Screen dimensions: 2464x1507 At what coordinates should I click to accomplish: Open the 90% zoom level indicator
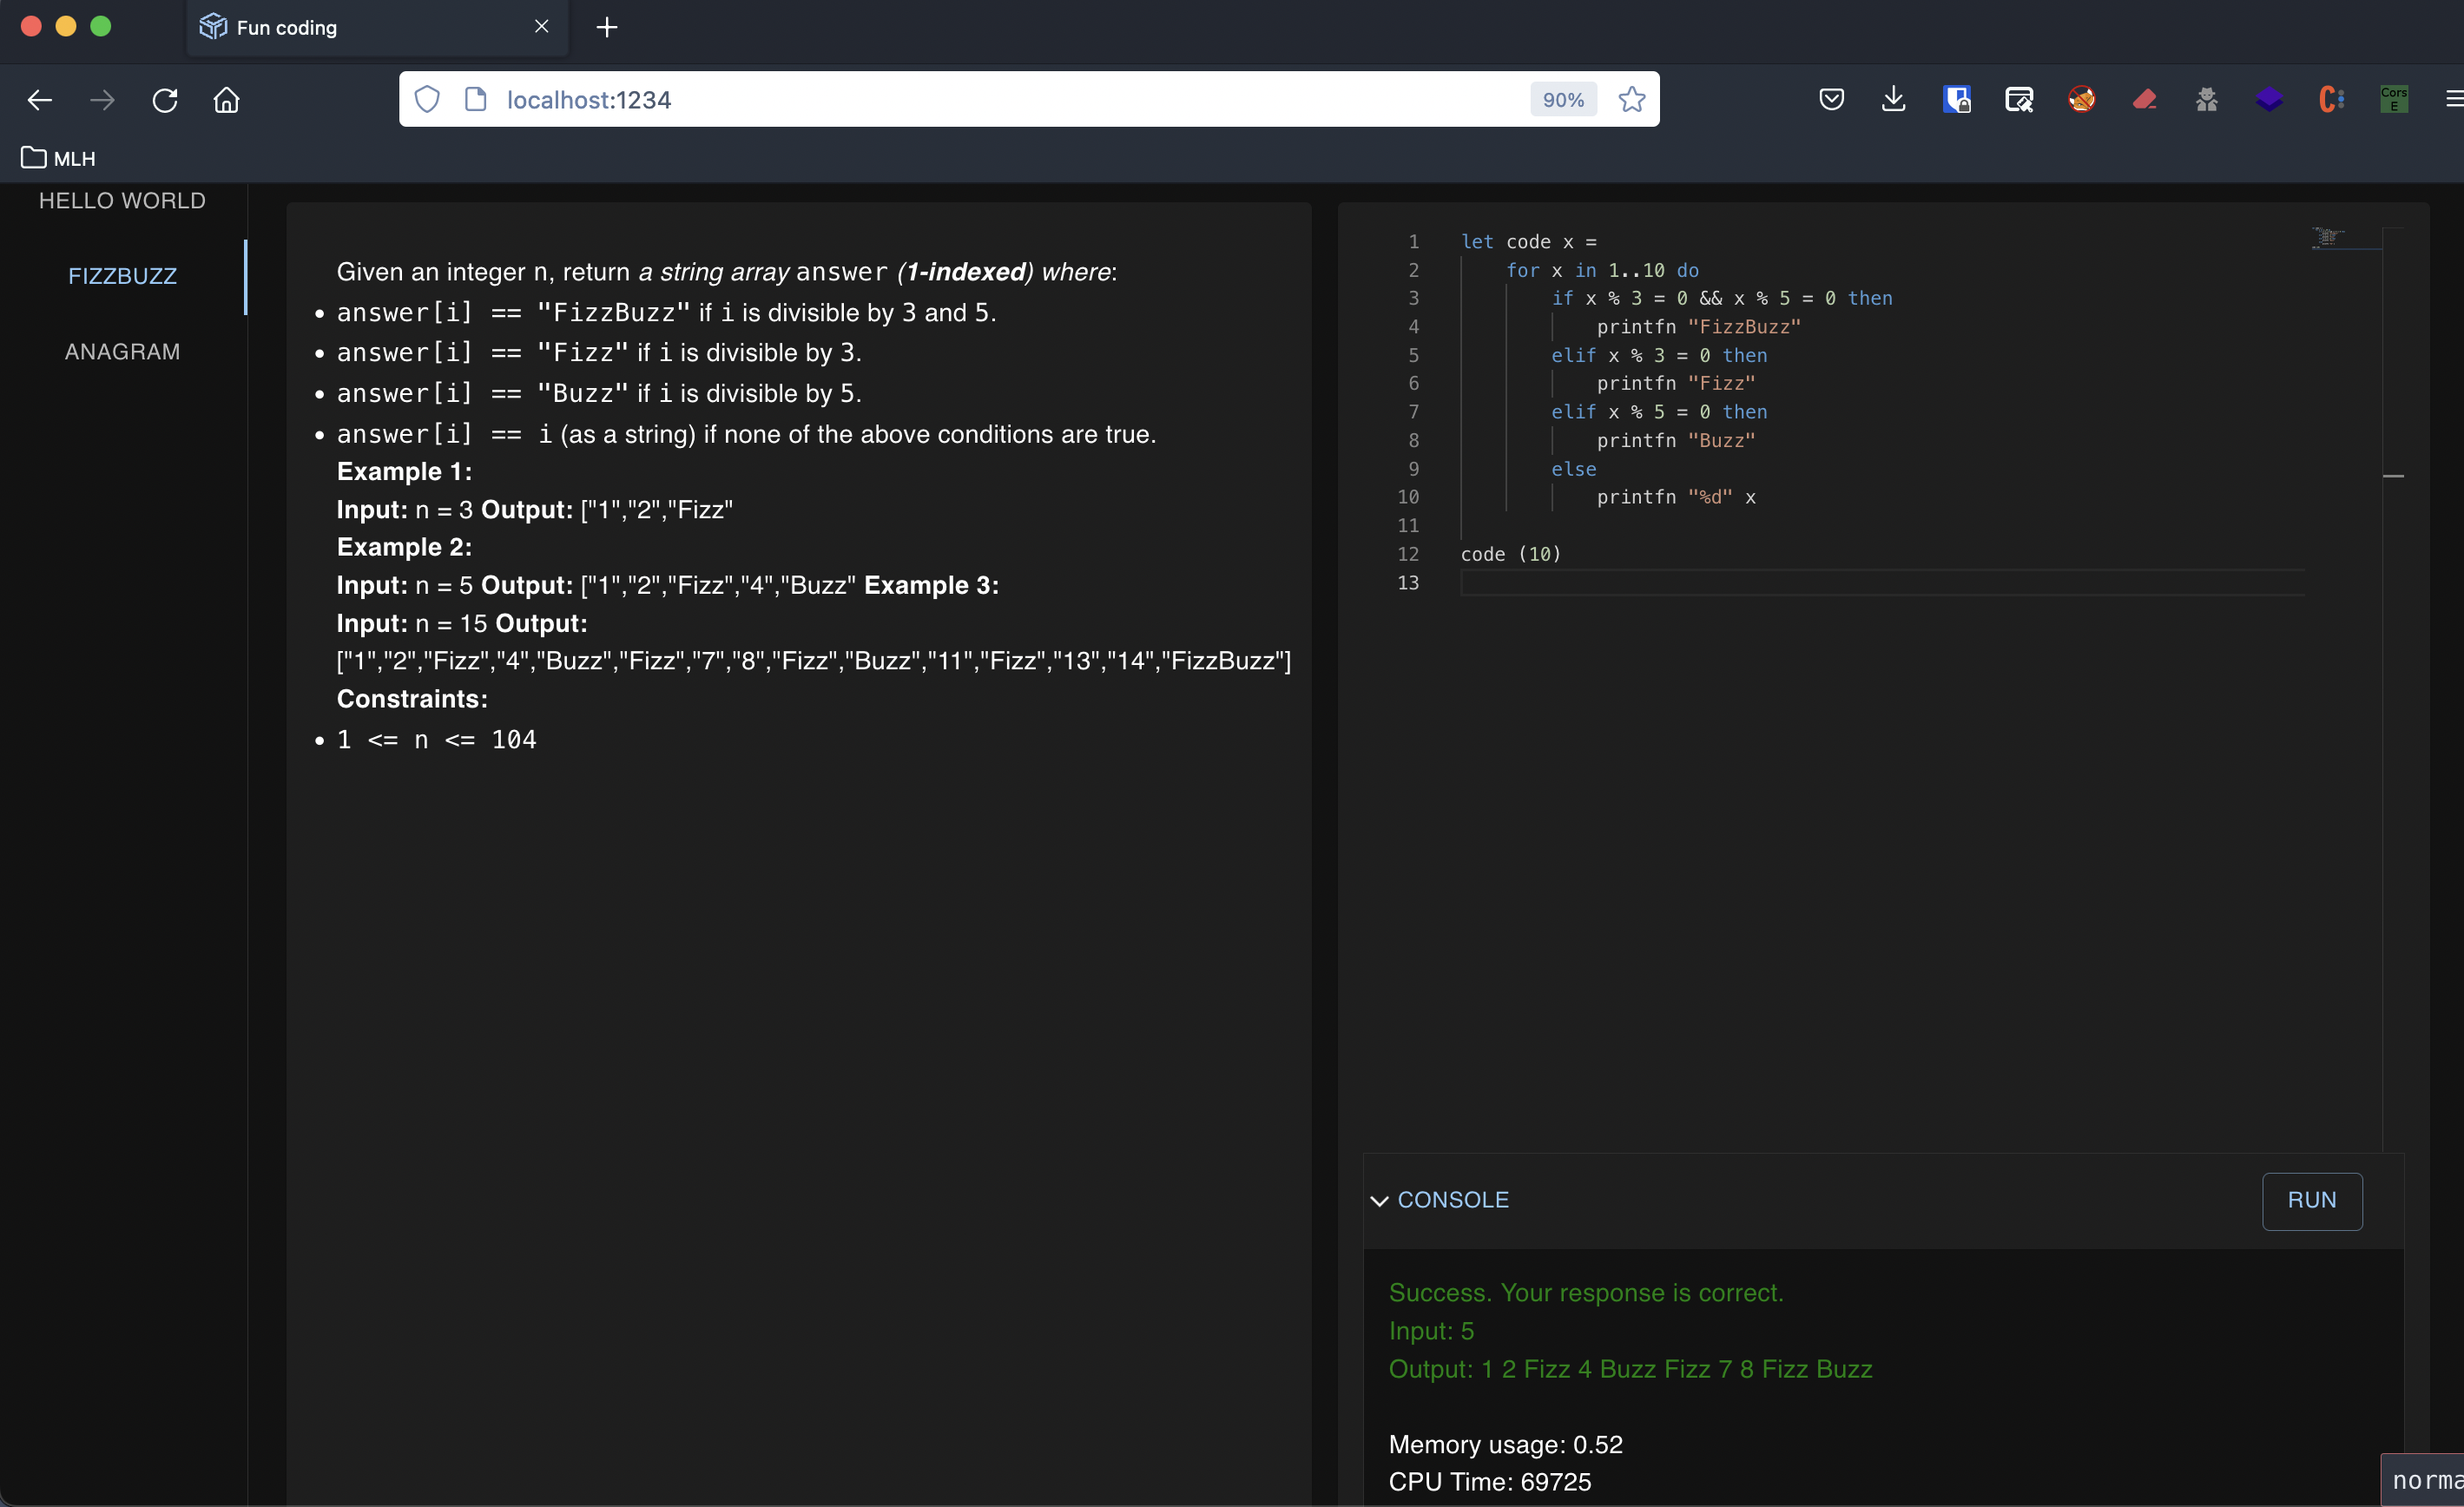tap(1562, 99)
